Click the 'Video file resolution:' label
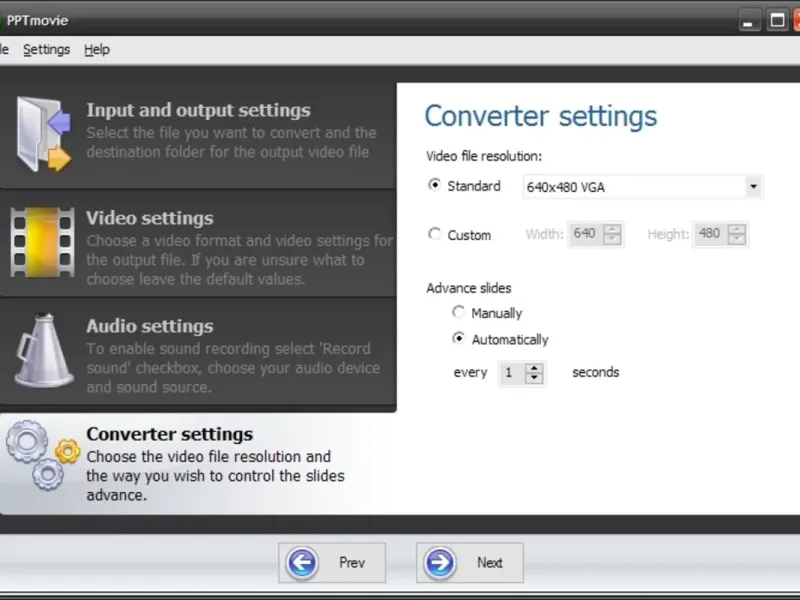This screenshot has height=600, width=800. [484, 156]
